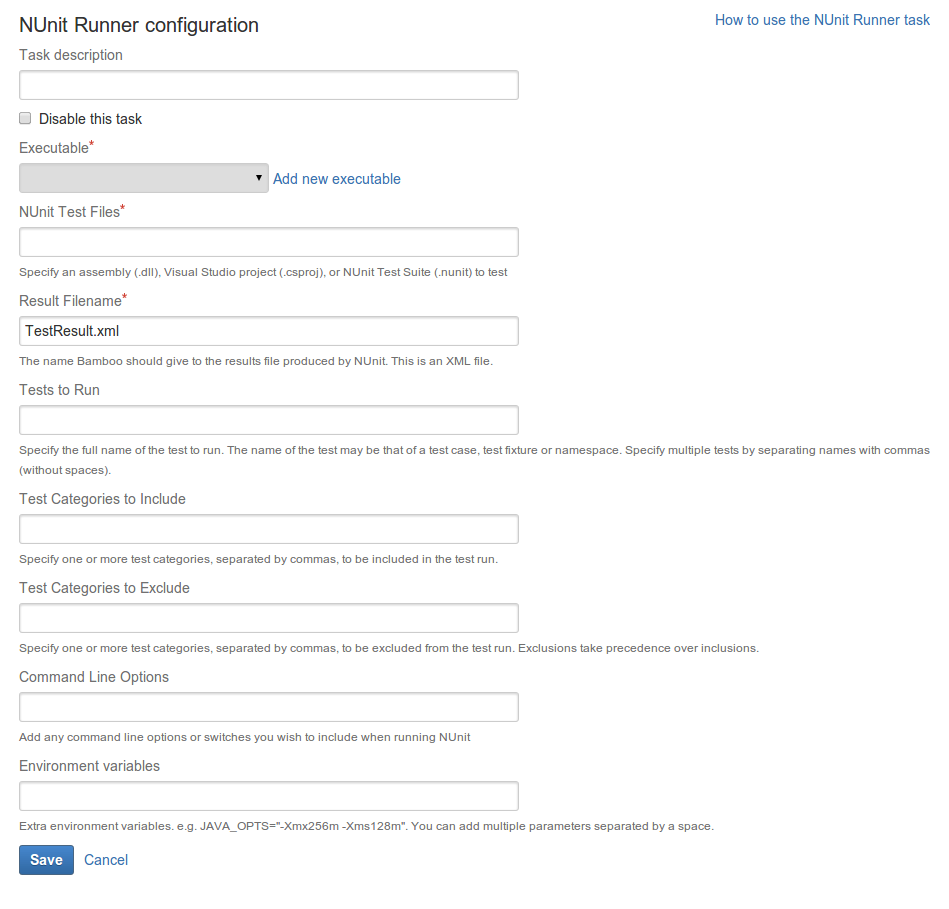Screen dimensions: 949x909
Task: Click the 'Add any command line options' hint
Action: pyautogui.click(x=245, y=737)
